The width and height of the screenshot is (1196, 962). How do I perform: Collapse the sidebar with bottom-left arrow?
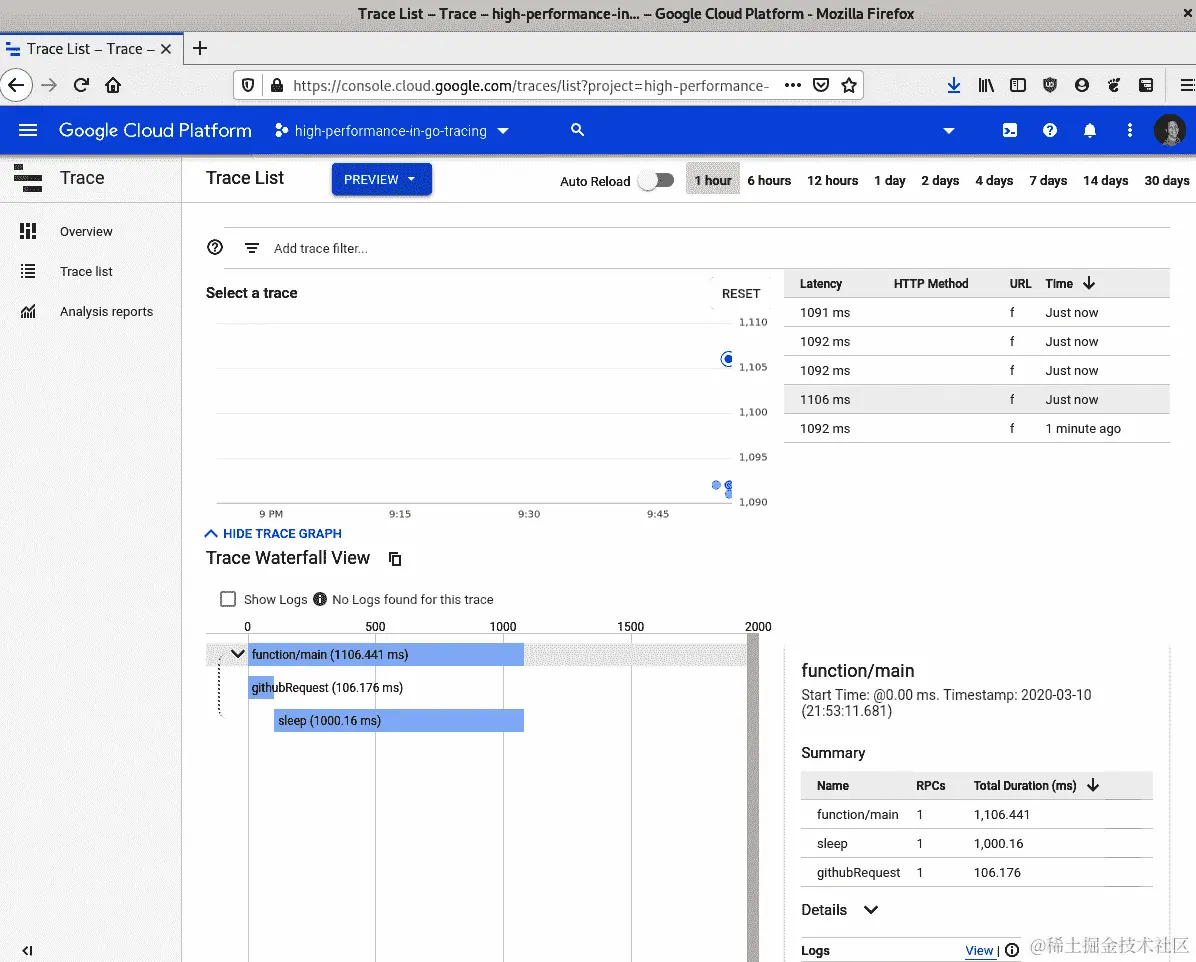[27, 951]
